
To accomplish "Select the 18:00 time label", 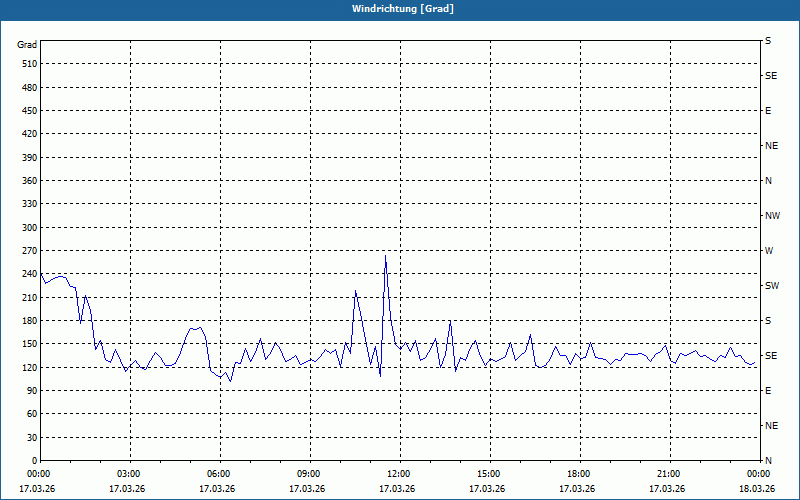I will (x=579, y=474).
